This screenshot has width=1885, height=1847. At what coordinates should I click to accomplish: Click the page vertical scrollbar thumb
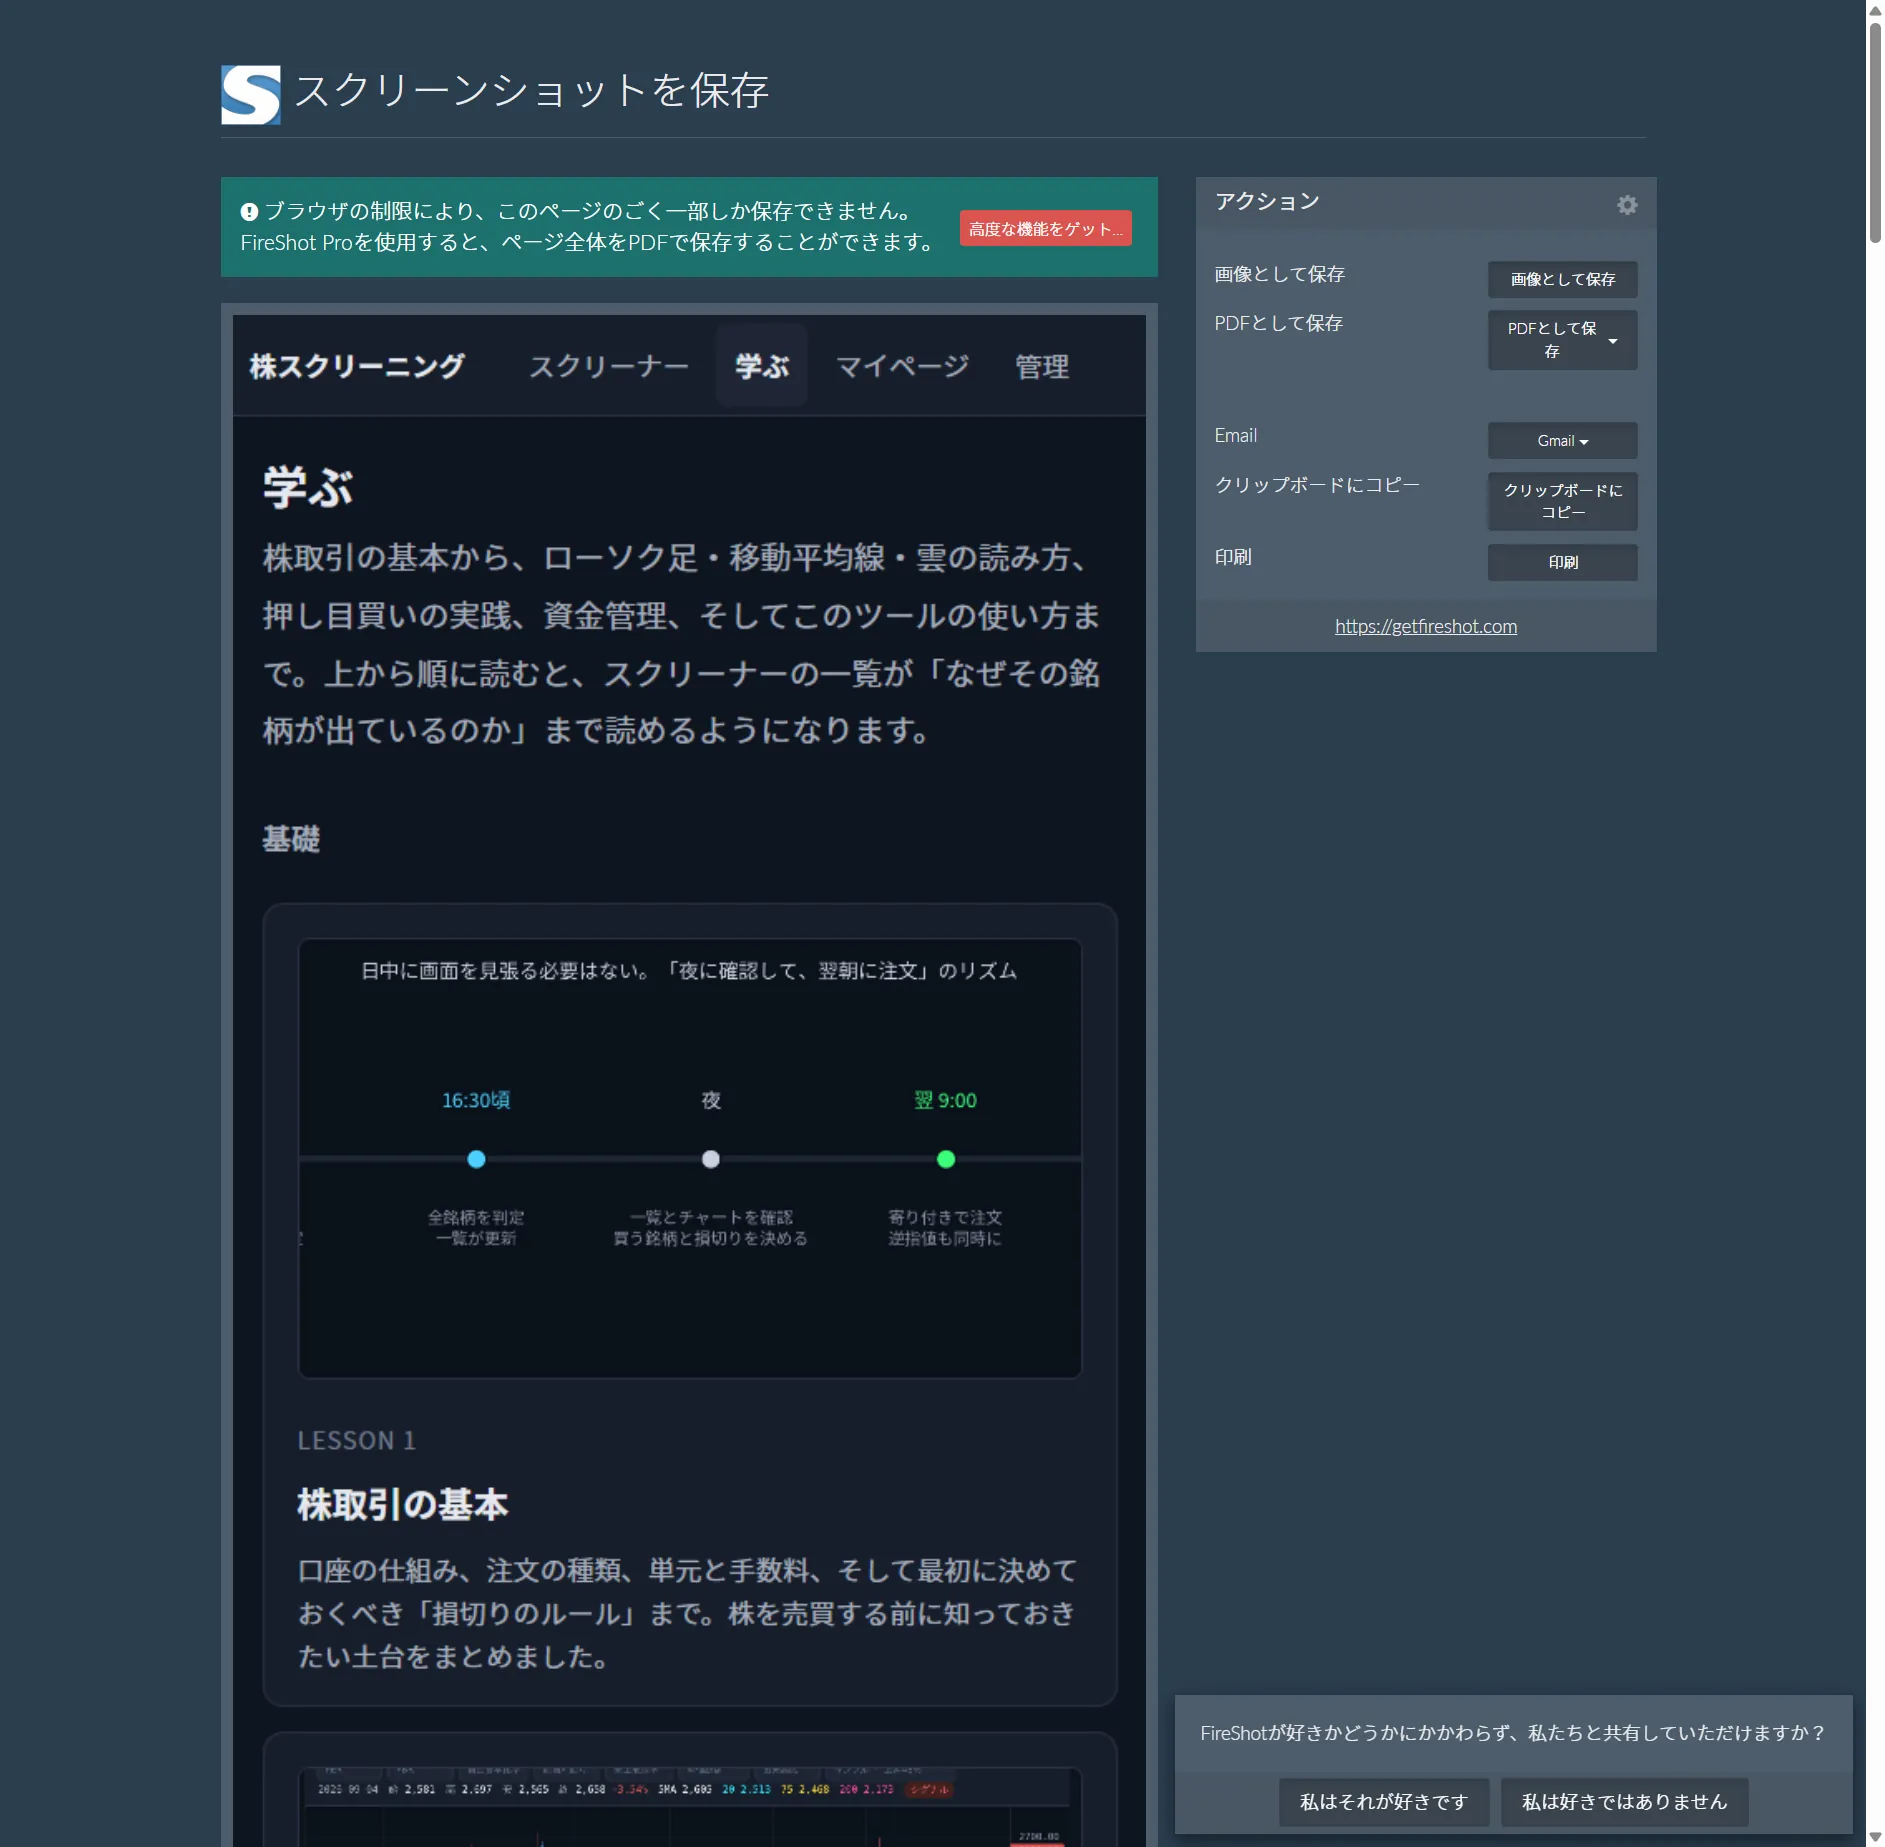pos(1875,132)
